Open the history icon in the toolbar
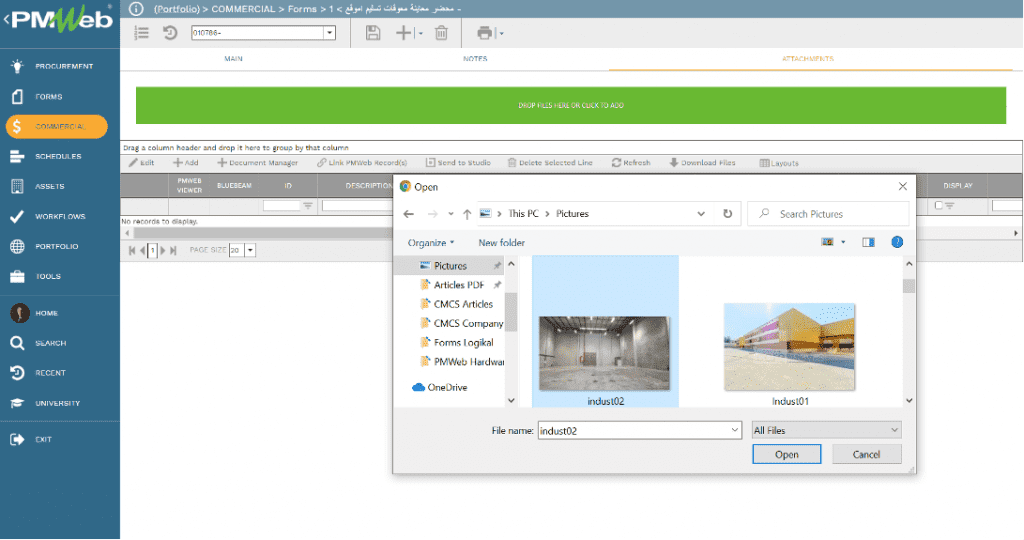1024x540 pixels. [x=170, y=33]
